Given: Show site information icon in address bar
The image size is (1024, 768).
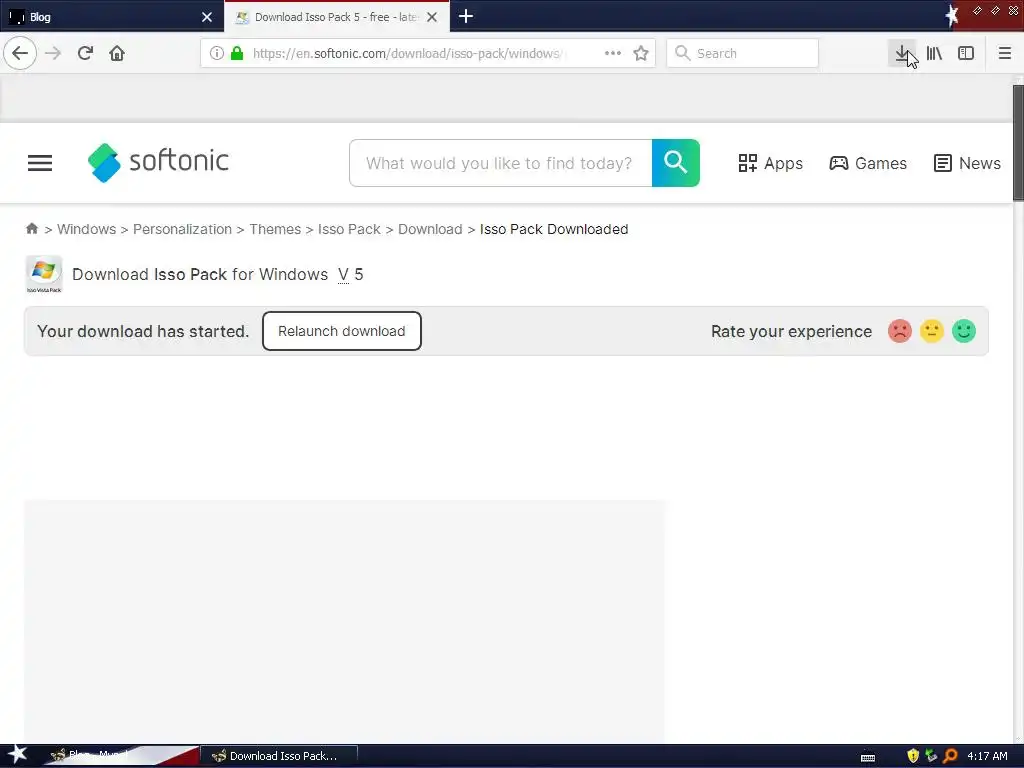Looking at the screenshot, I should pos(217,54).
